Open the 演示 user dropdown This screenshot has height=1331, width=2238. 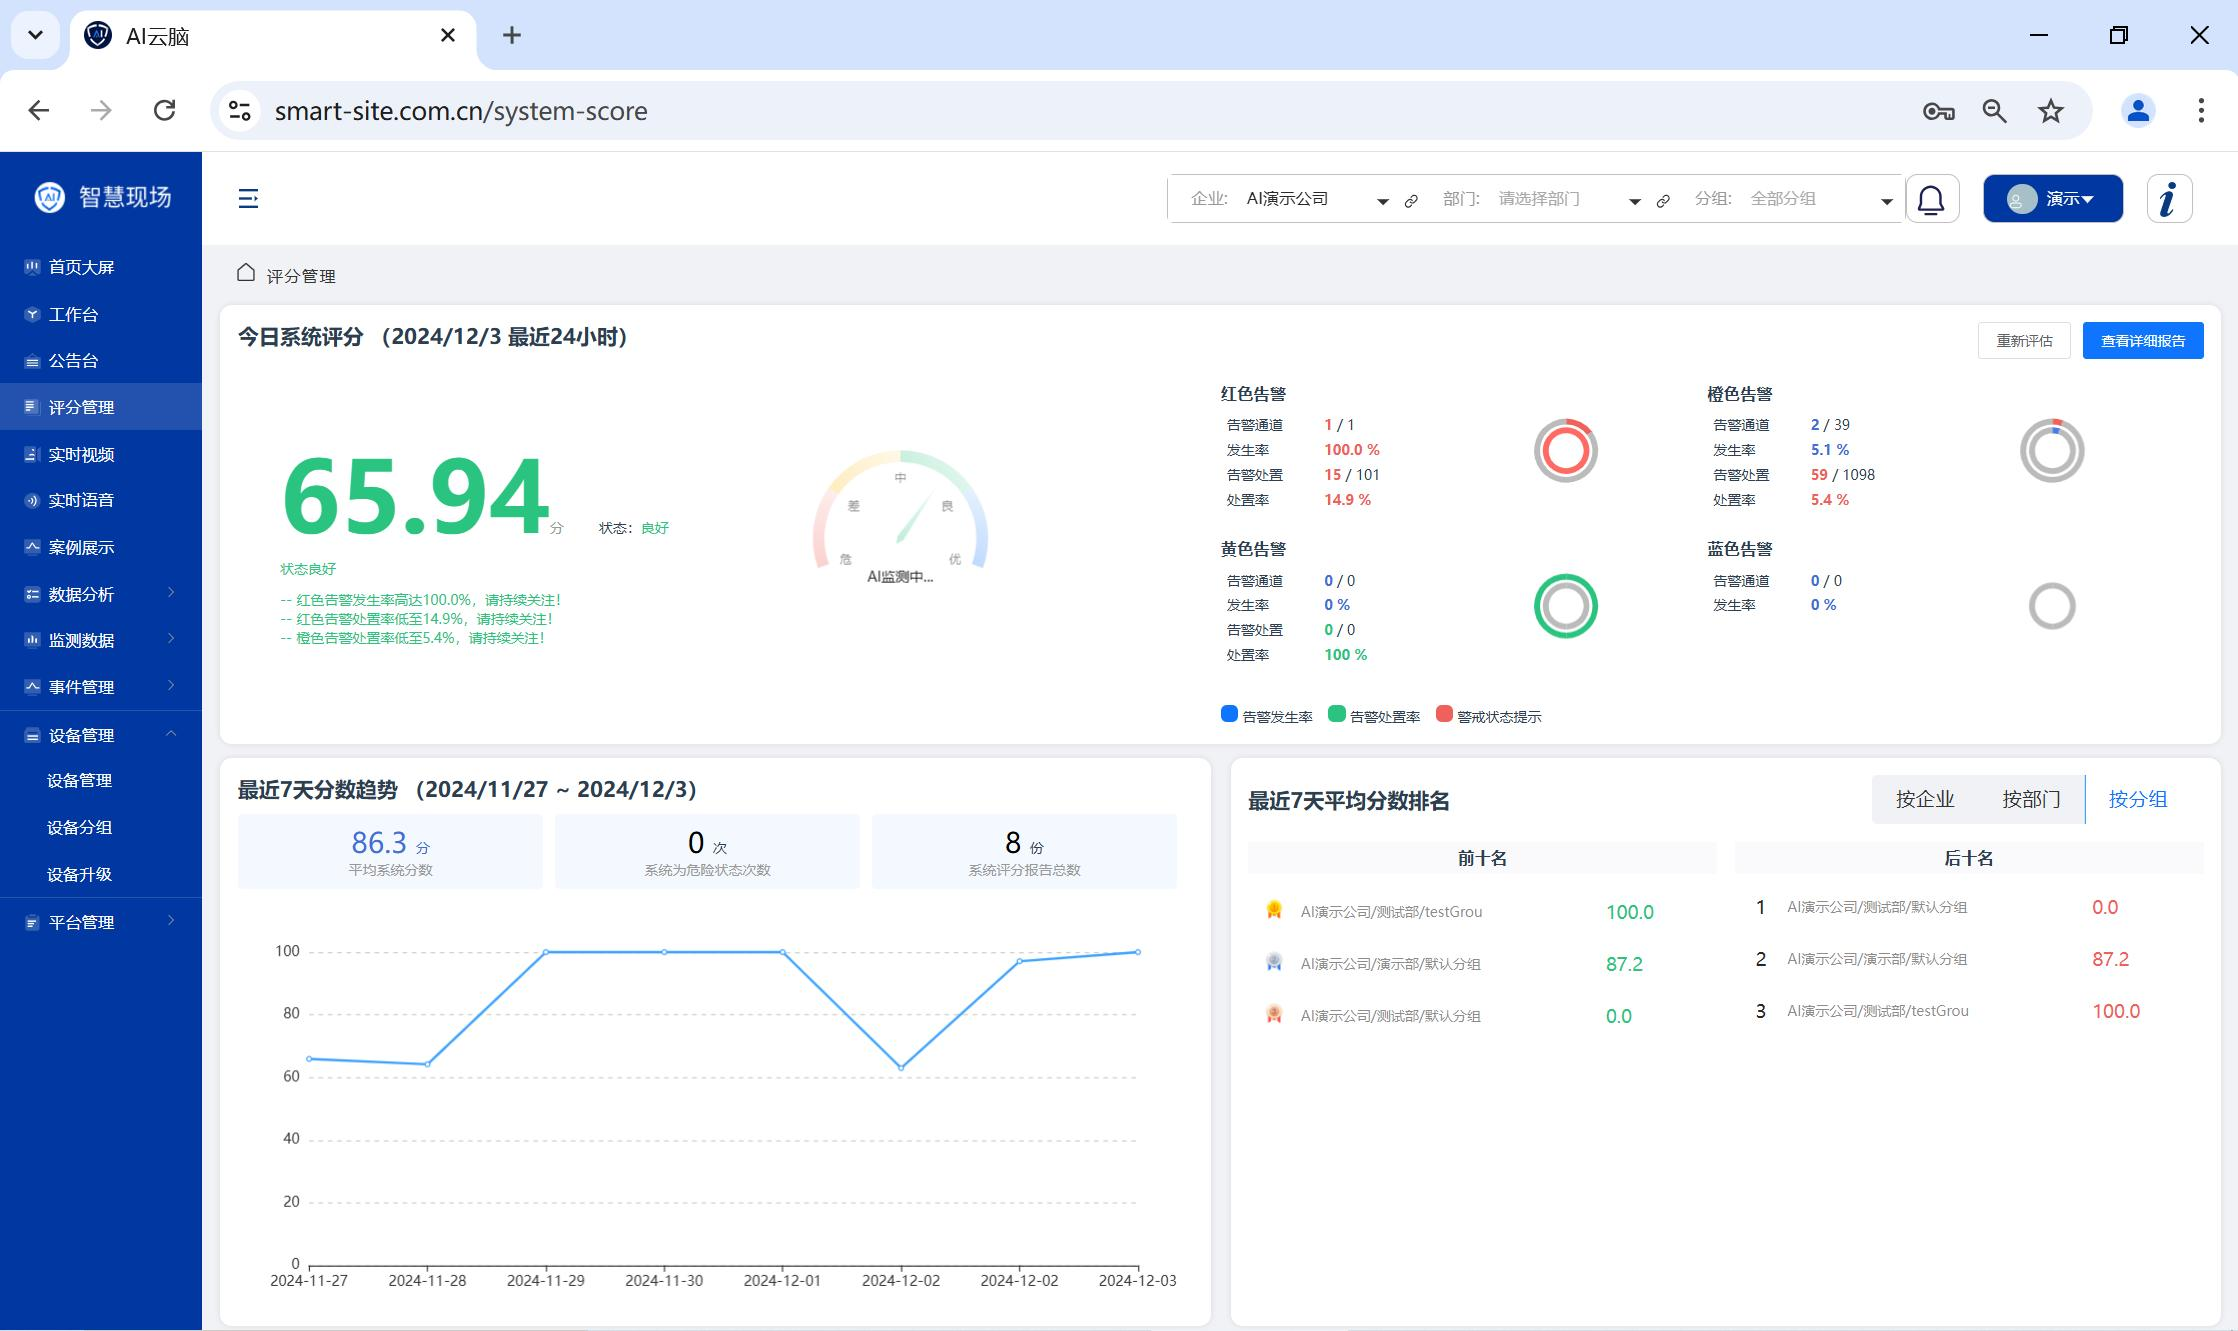[2052, 199]
